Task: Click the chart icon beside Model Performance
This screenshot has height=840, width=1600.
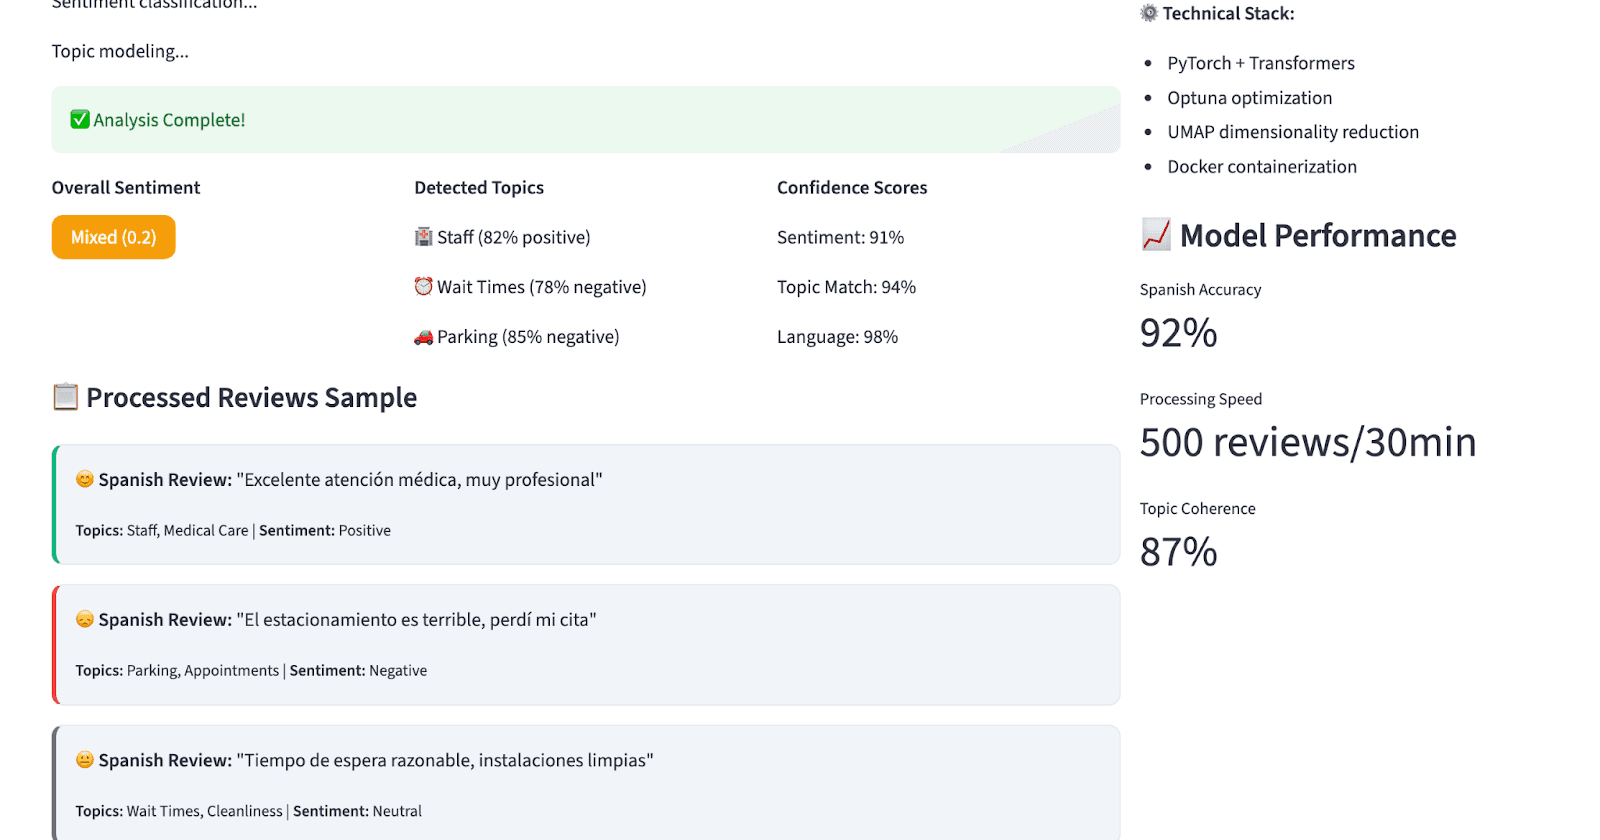Action: [1156, 235]
